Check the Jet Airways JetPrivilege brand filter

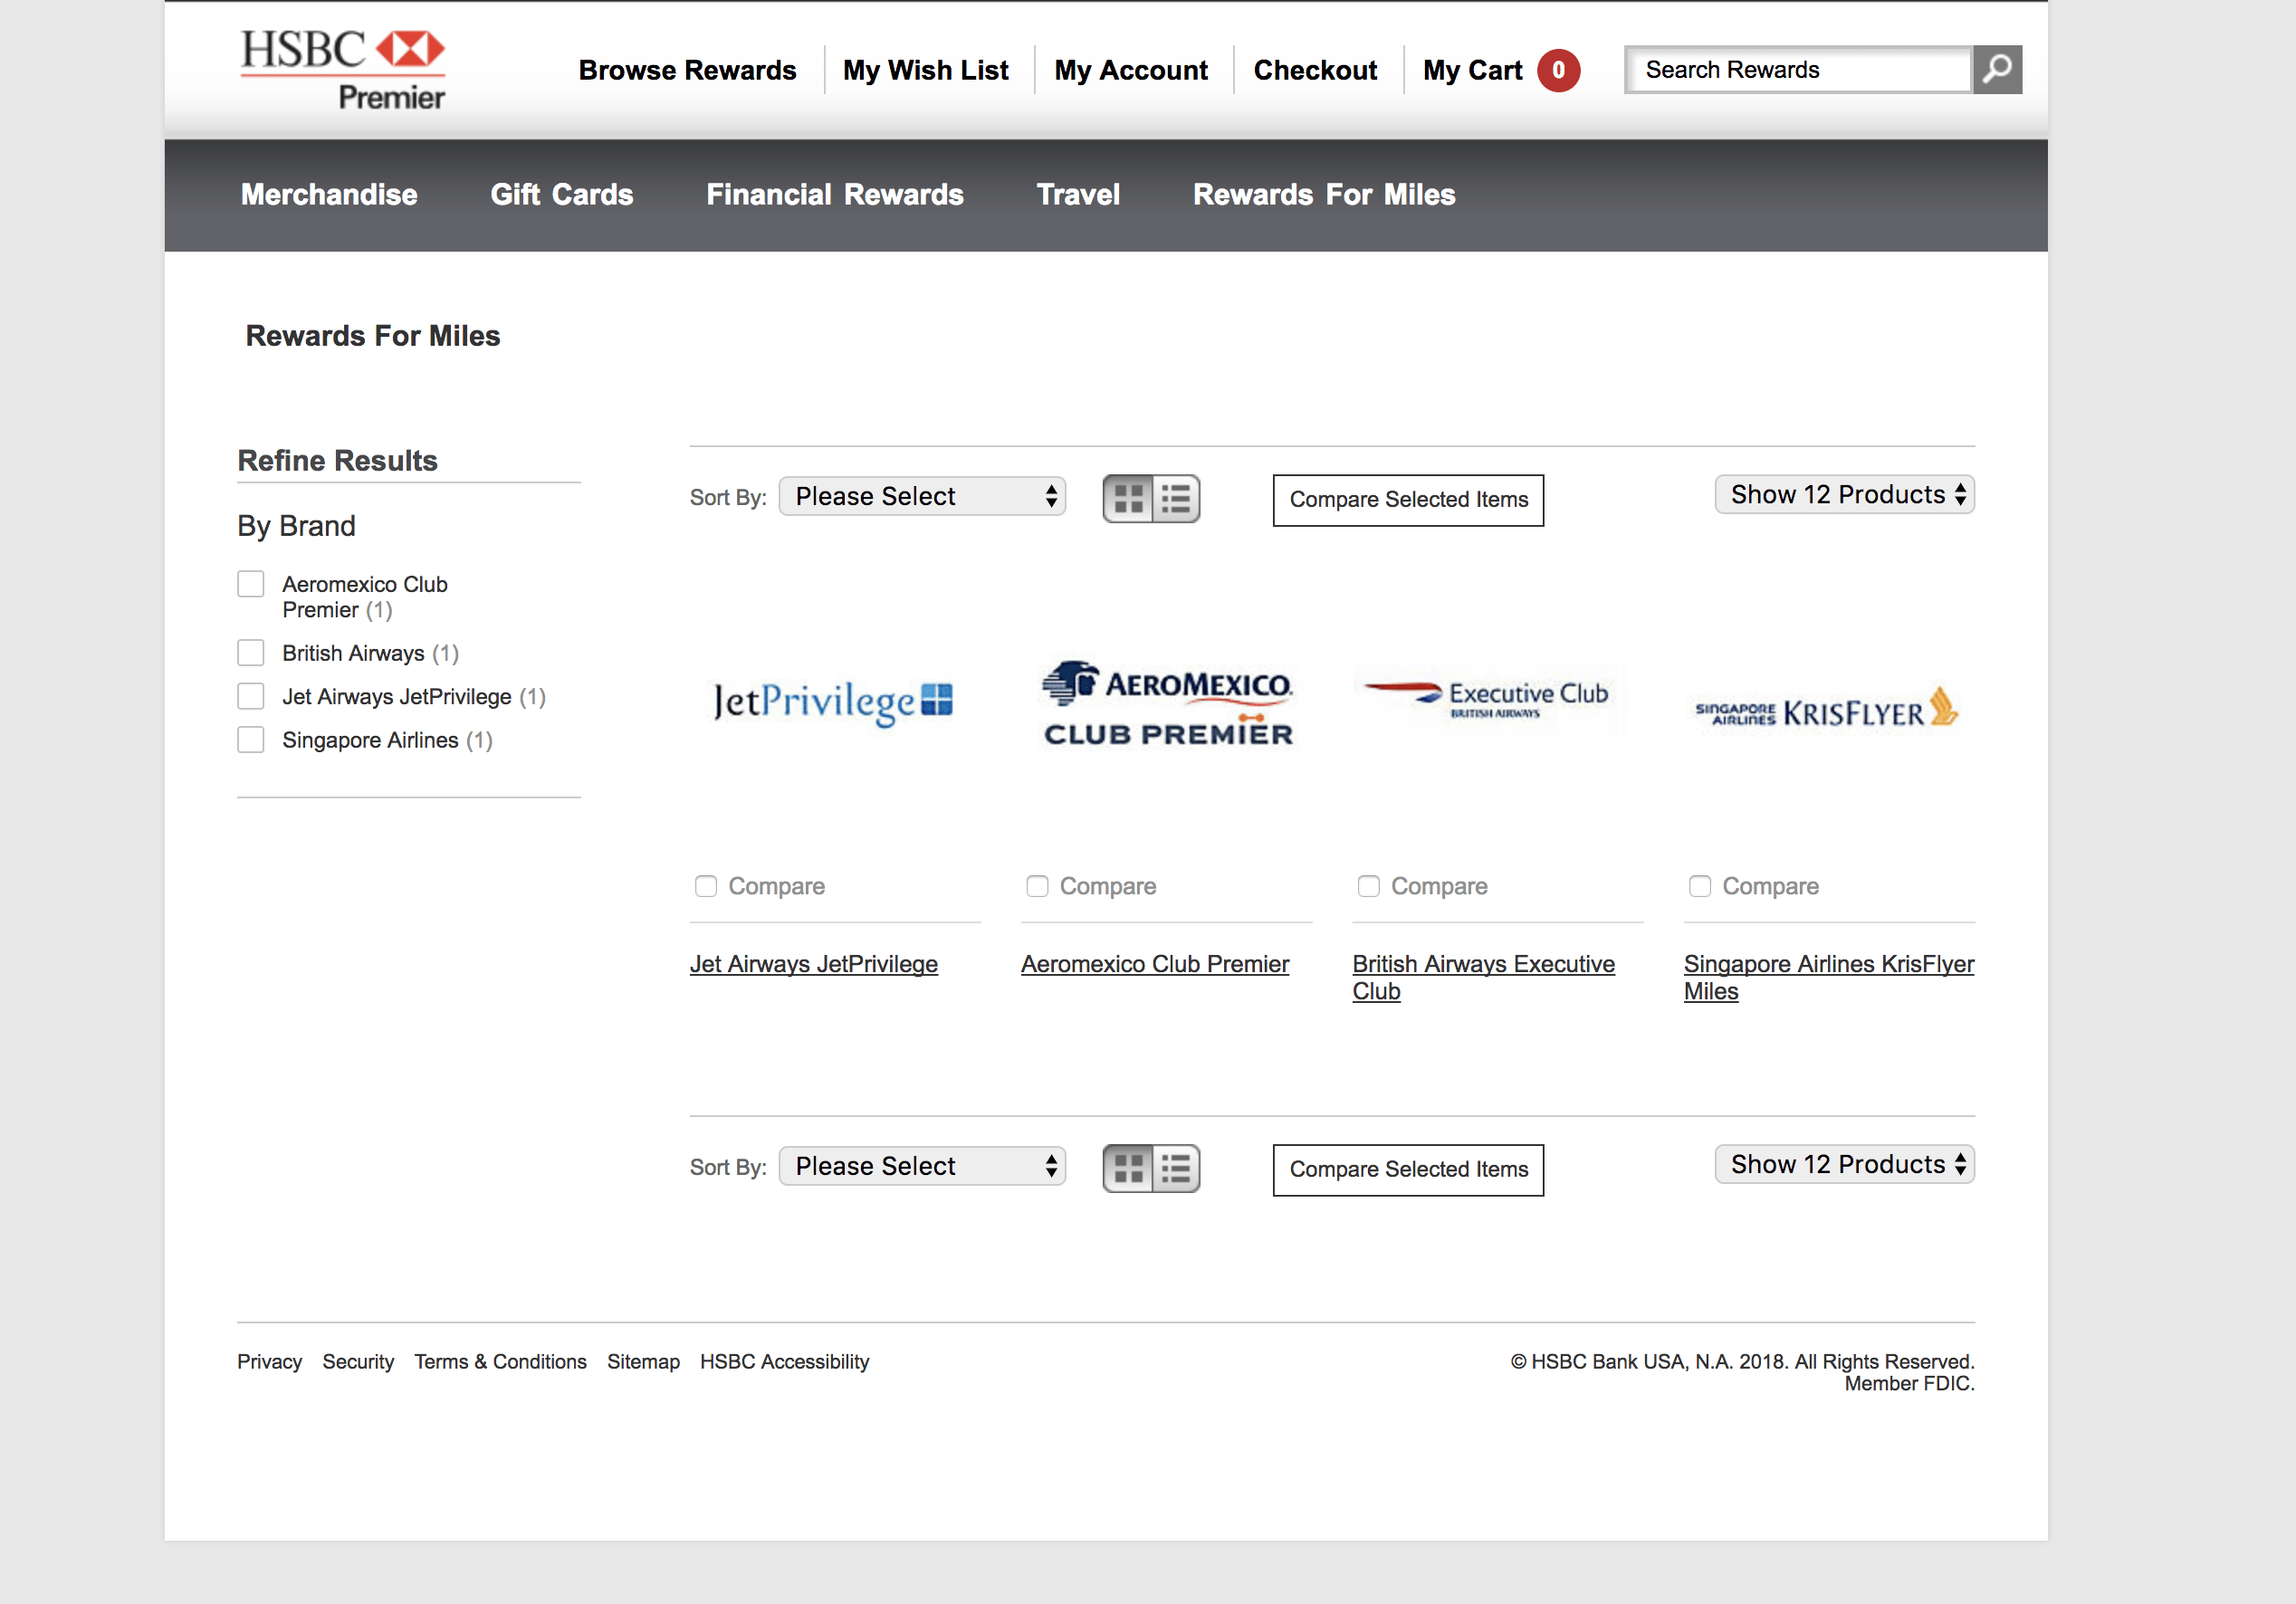(x=251, y=696)
